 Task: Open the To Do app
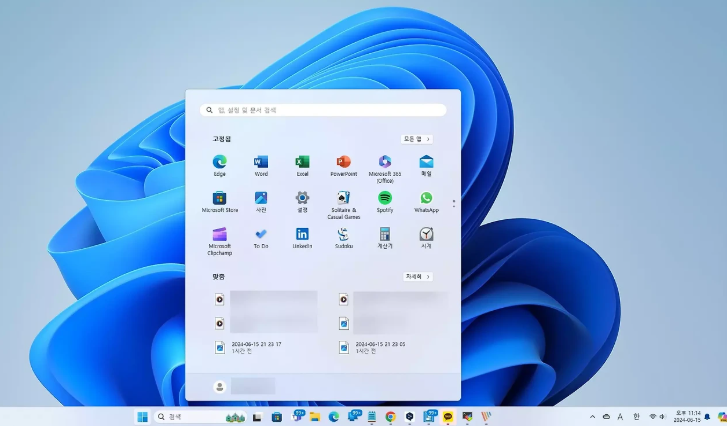[x=261, y=238]
